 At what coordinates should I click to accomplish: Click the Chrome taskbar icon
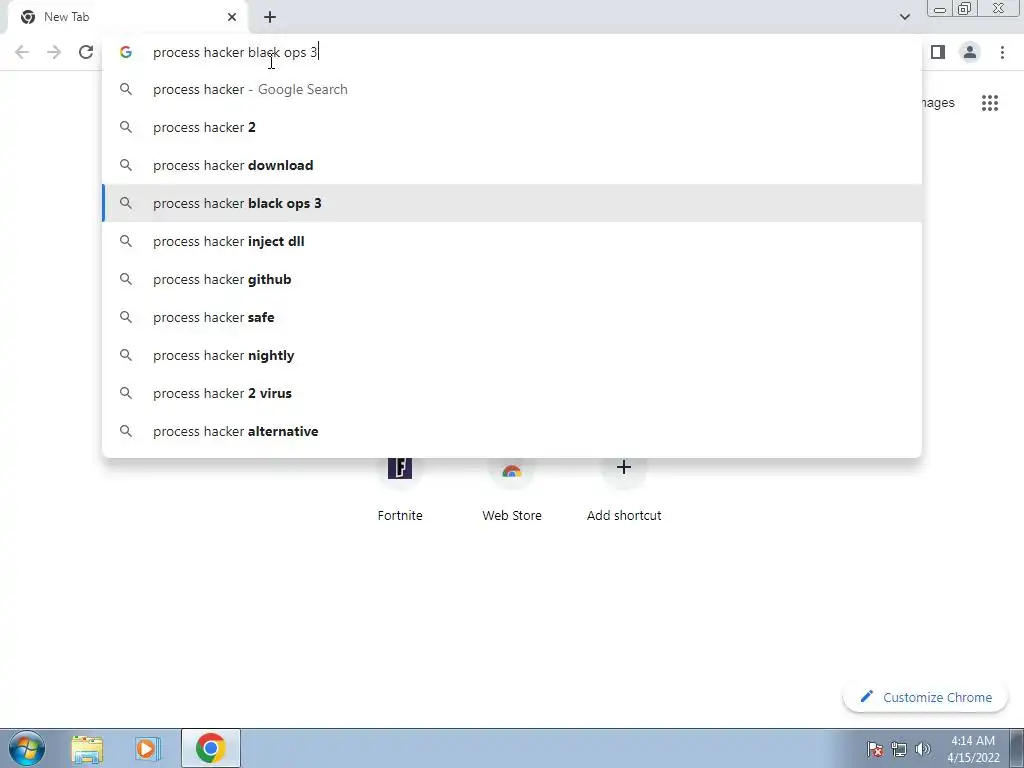click(210, 748)
